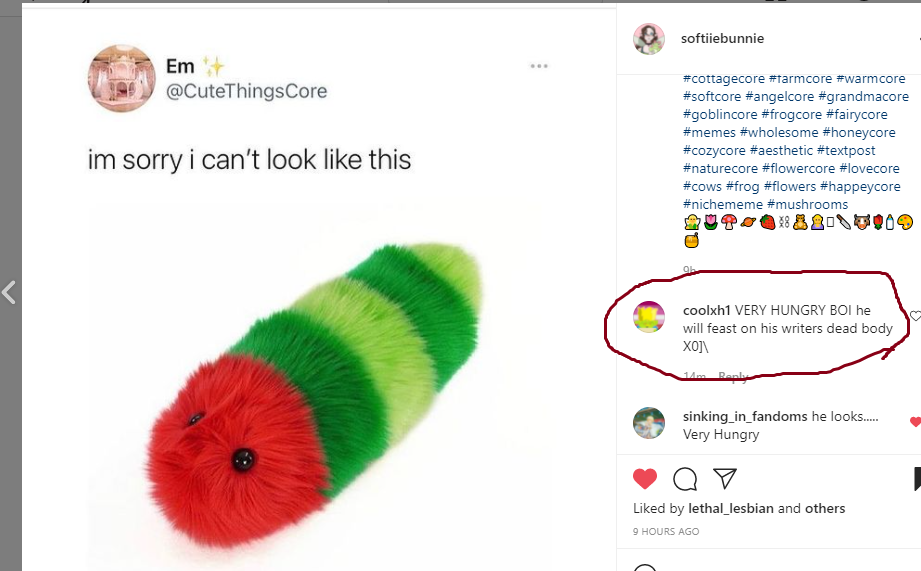Screen dimensions: 921x571
Task: Click the #cottagecore hashtag
Action: (724, 79)
